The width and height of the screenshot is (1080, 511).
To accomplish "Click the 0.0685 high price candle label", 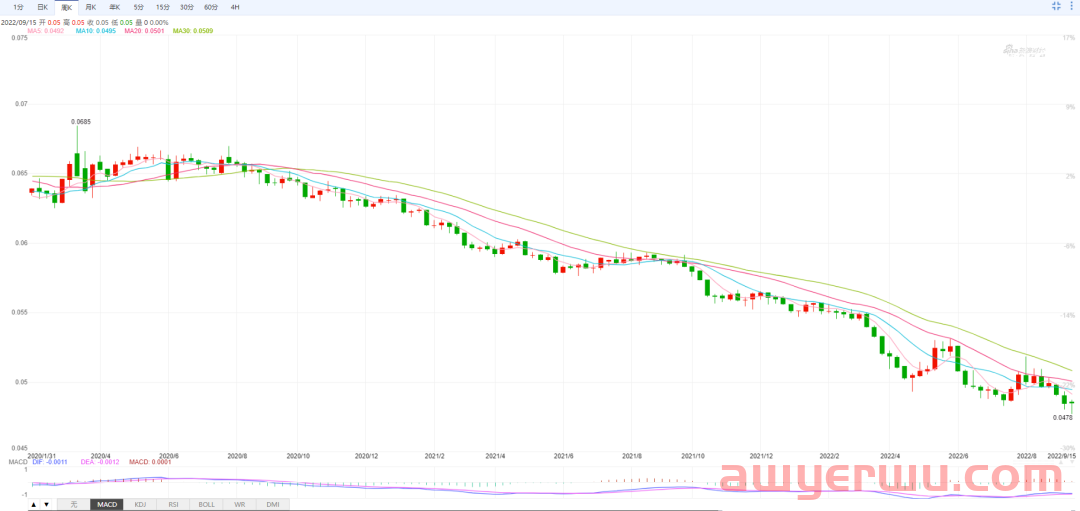I will coord(81,122).
